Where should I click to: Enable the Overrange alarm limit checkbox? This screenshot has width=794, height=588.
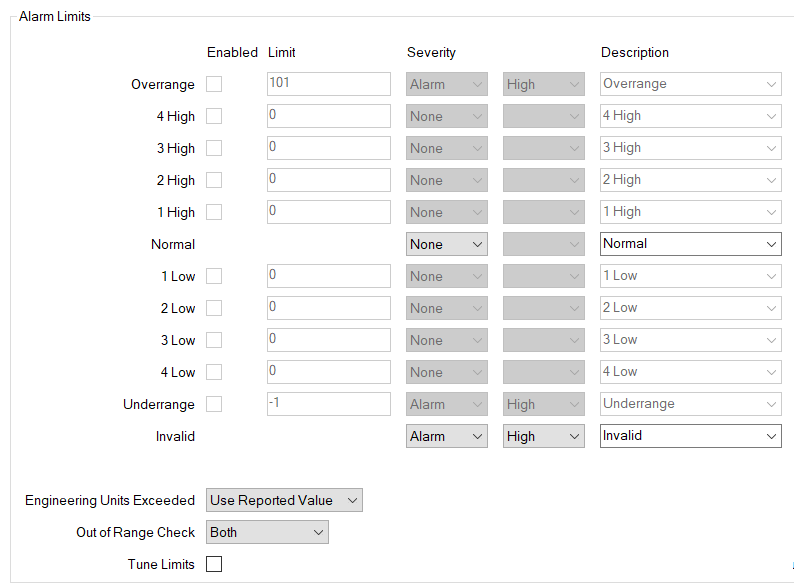[x=214, y=84]
